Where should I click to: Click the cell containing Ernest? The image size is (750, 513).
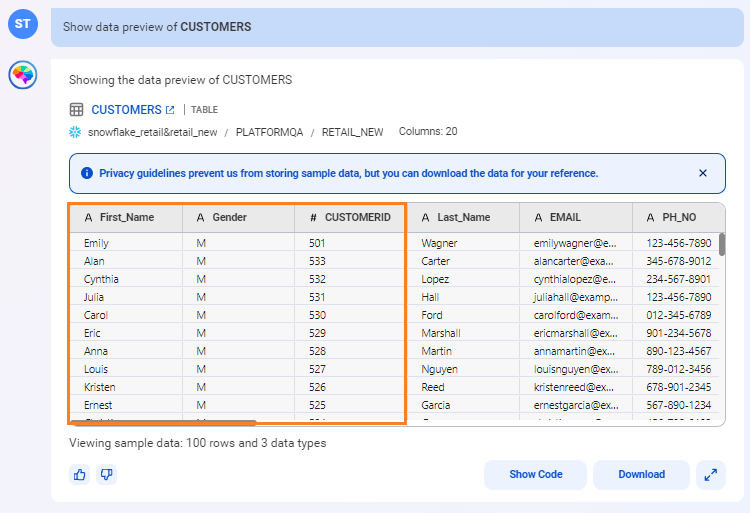pyautogui.click(x=126, y=405)
